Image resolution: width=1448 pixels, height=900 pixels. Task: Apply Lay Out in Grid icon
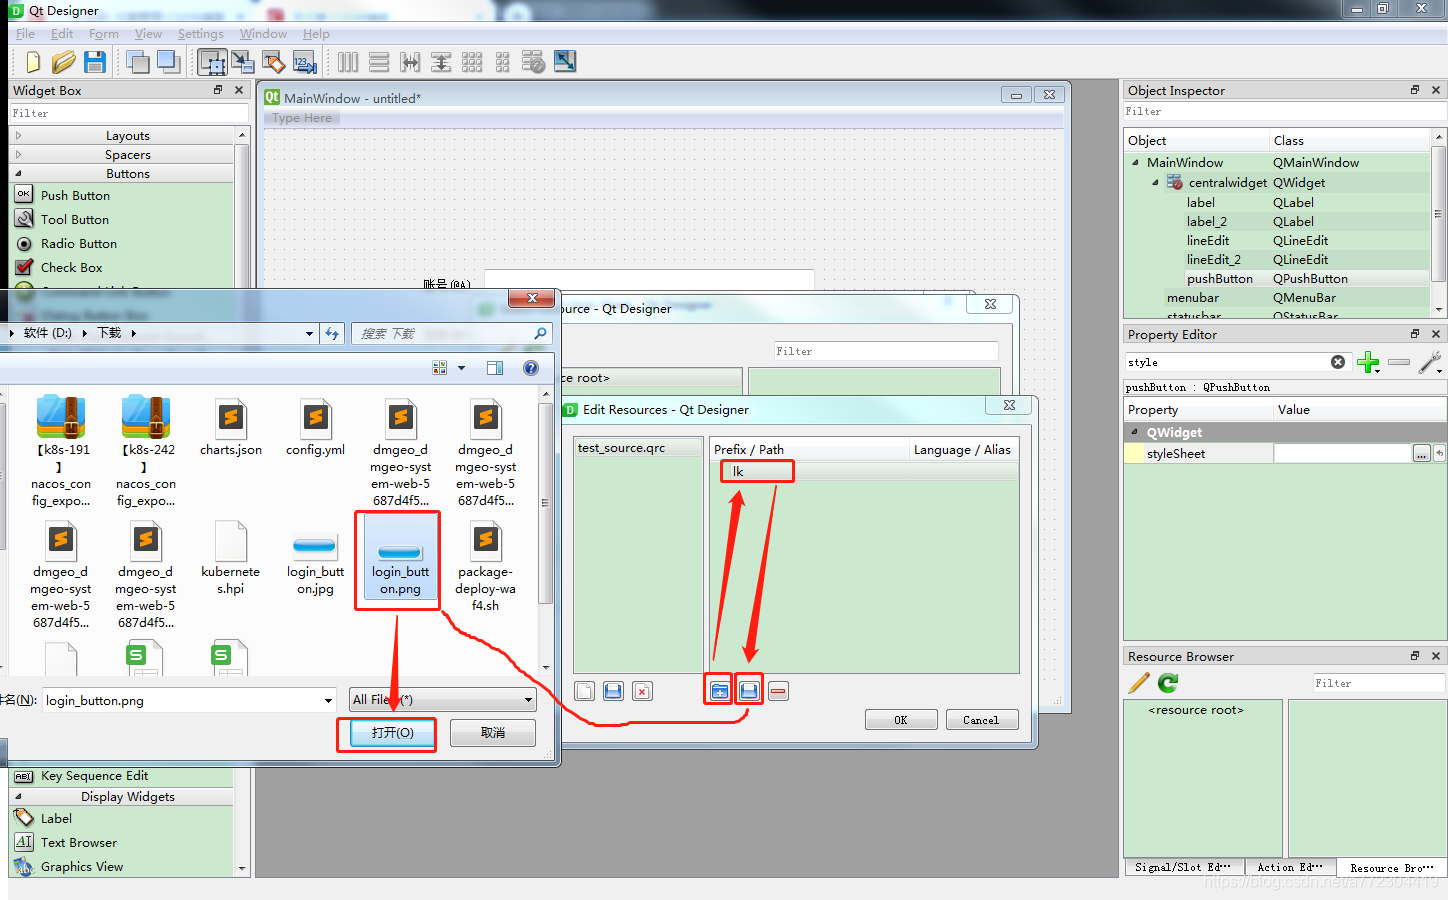(x=472, y=62)
